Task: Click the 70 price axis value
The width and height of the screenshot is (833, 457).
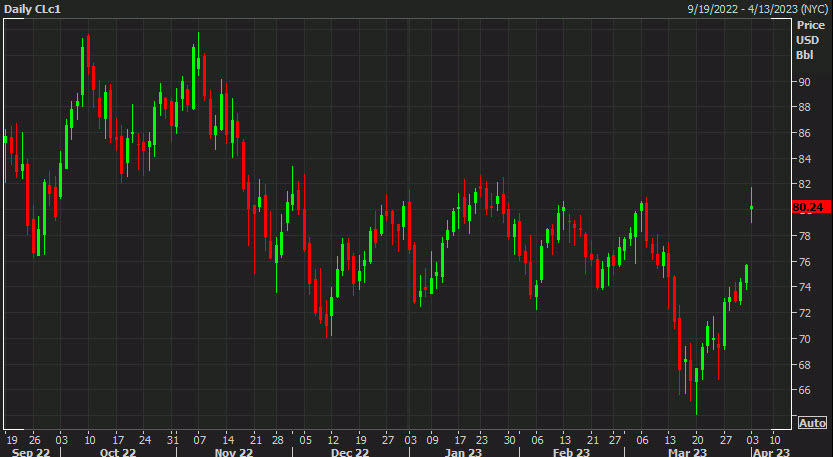Action: [804, 339]
